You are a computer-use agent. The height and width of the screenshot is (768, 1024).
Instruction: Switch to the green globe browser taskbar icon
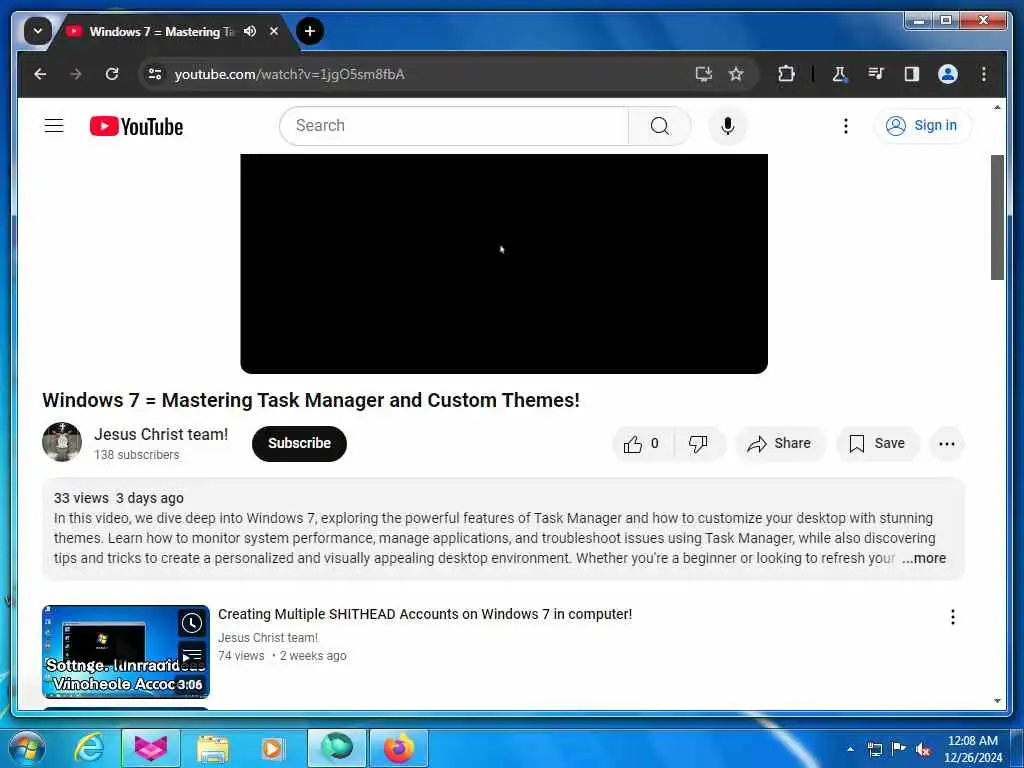point(337,748)
